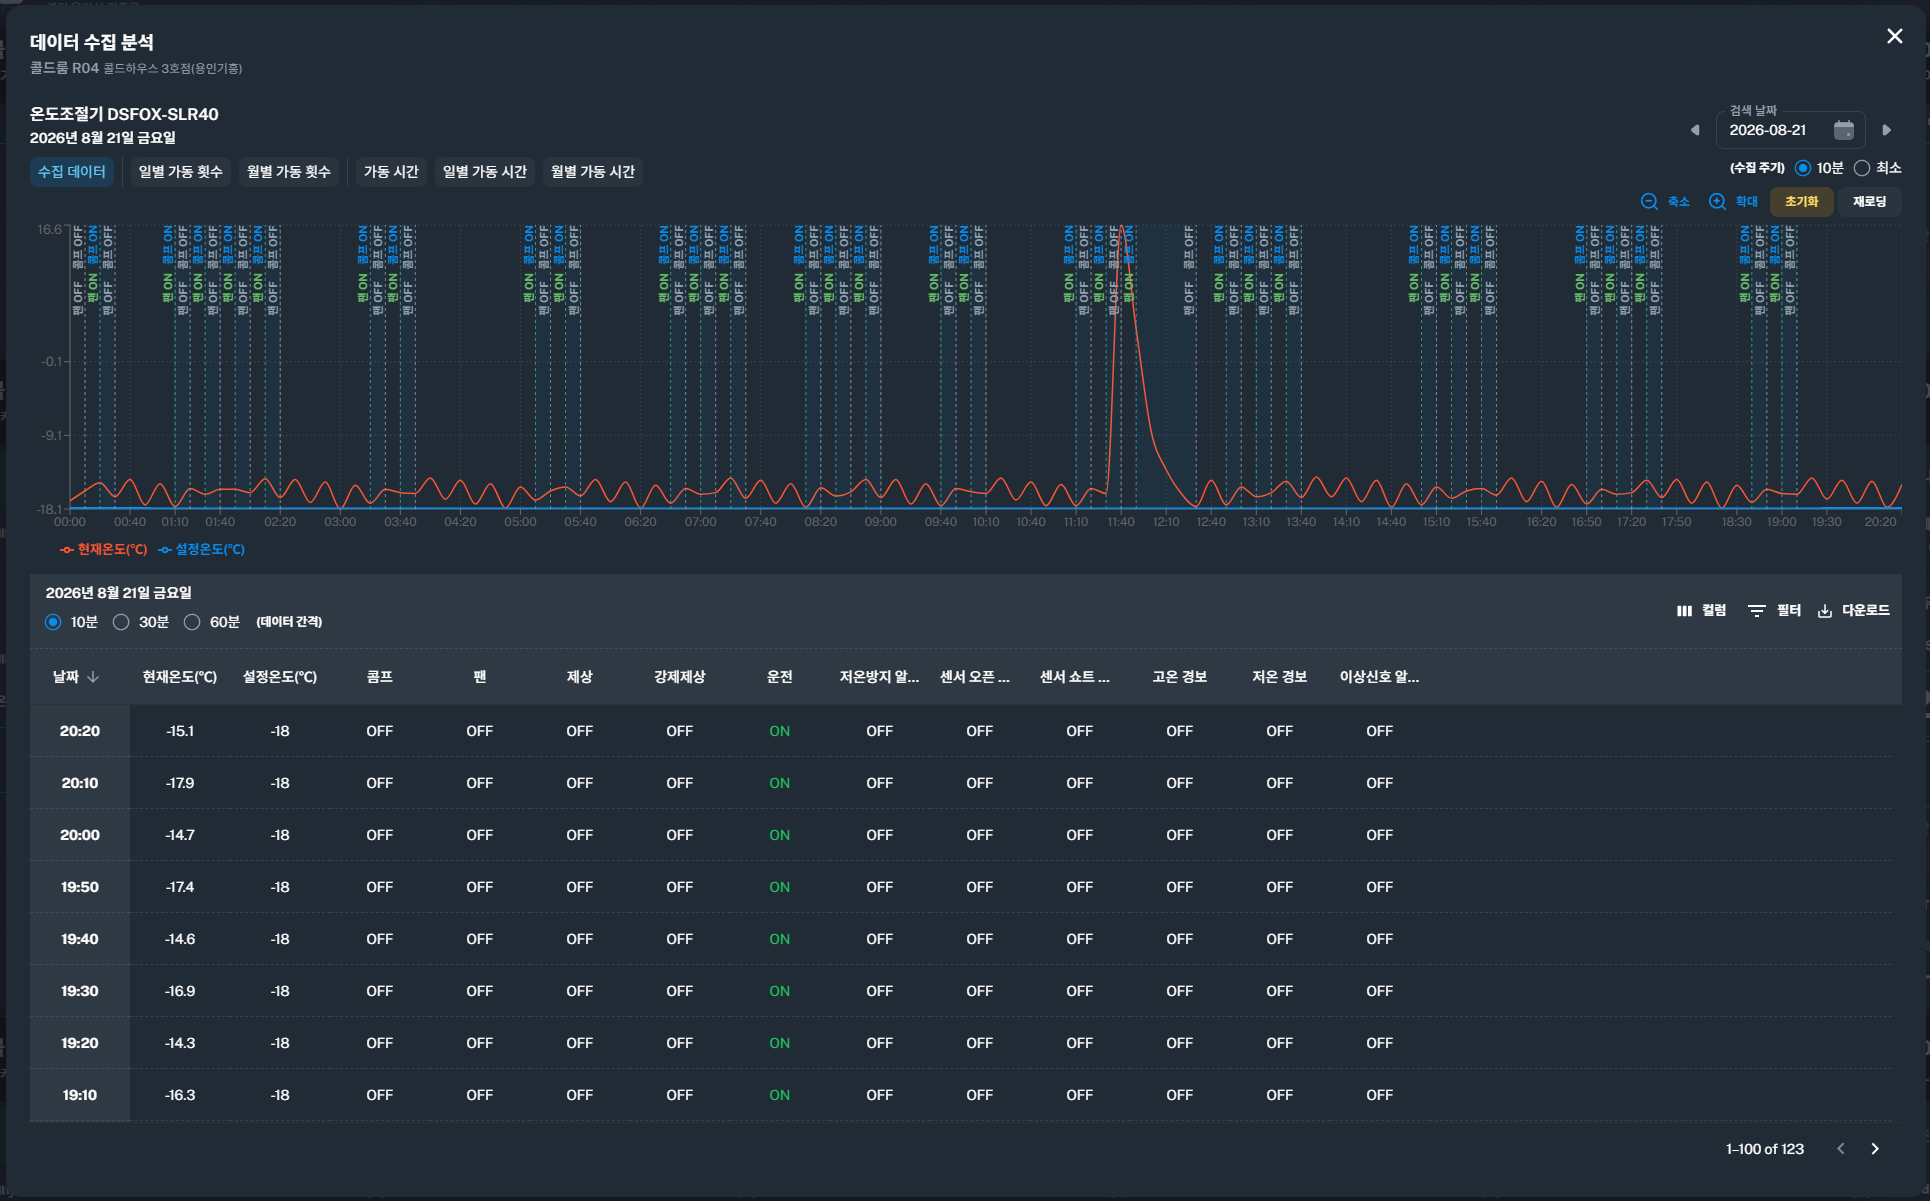Open the column settings icon

[1684, 610]
